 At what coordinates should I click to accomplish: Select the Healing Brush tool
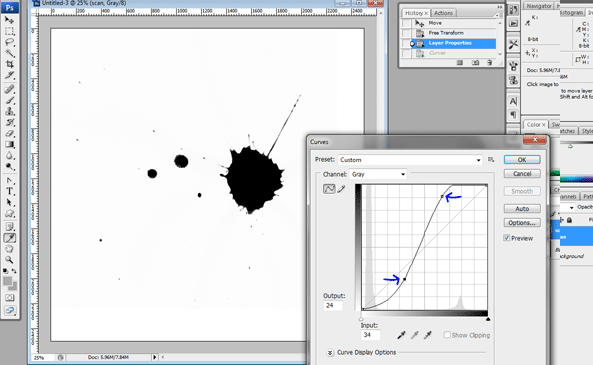point(9,89)
